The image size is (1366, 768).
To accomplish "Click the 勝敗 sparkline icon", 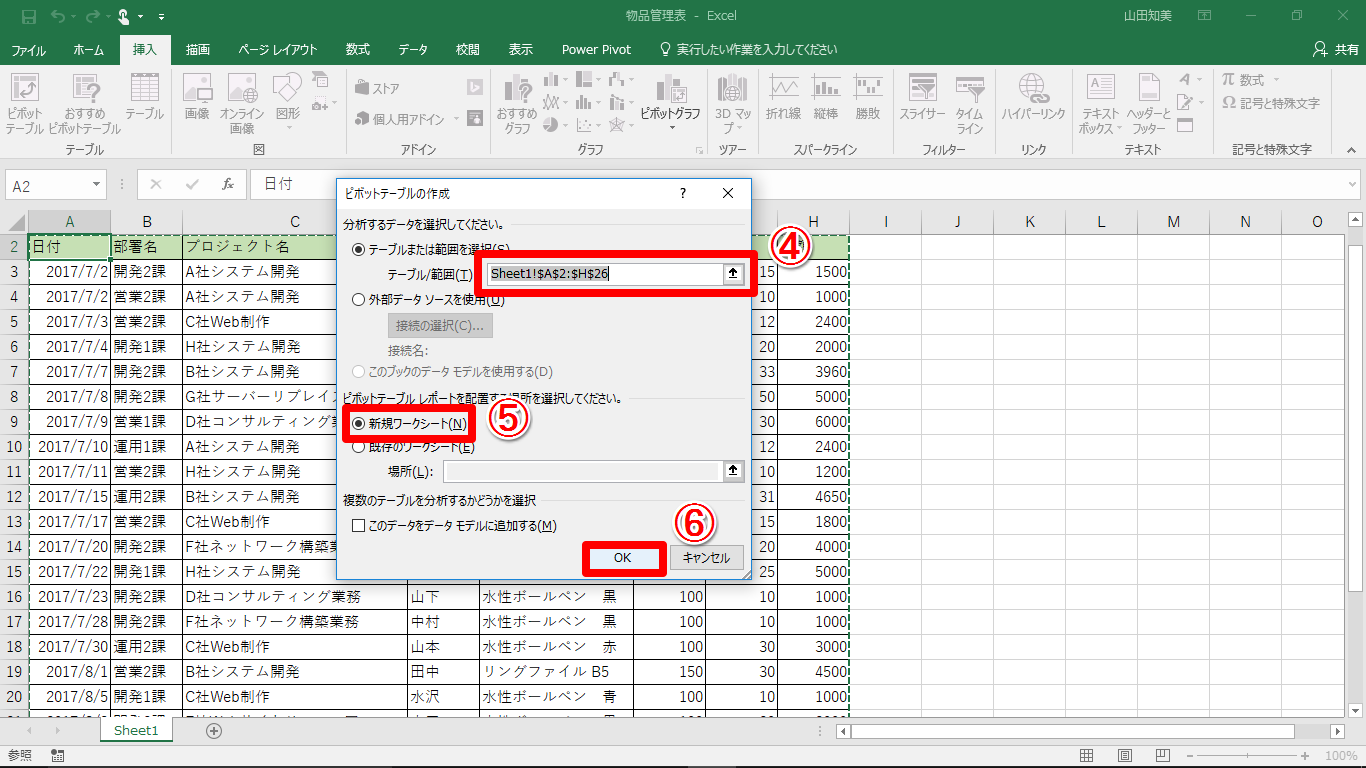I will tap(868, 97).
